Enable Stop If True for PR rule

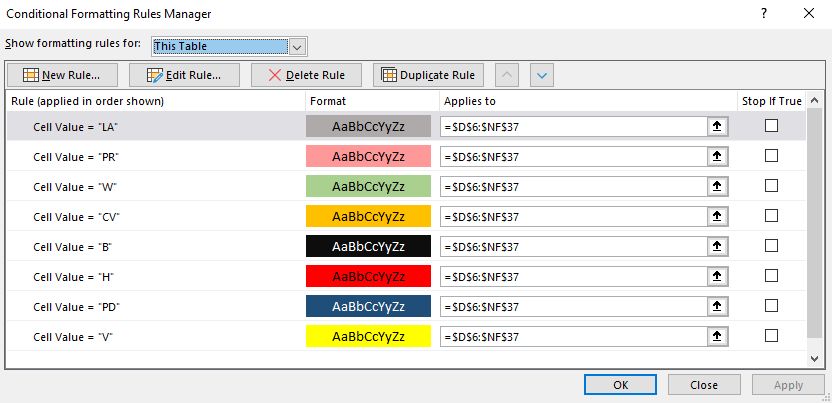click(772, 155)
